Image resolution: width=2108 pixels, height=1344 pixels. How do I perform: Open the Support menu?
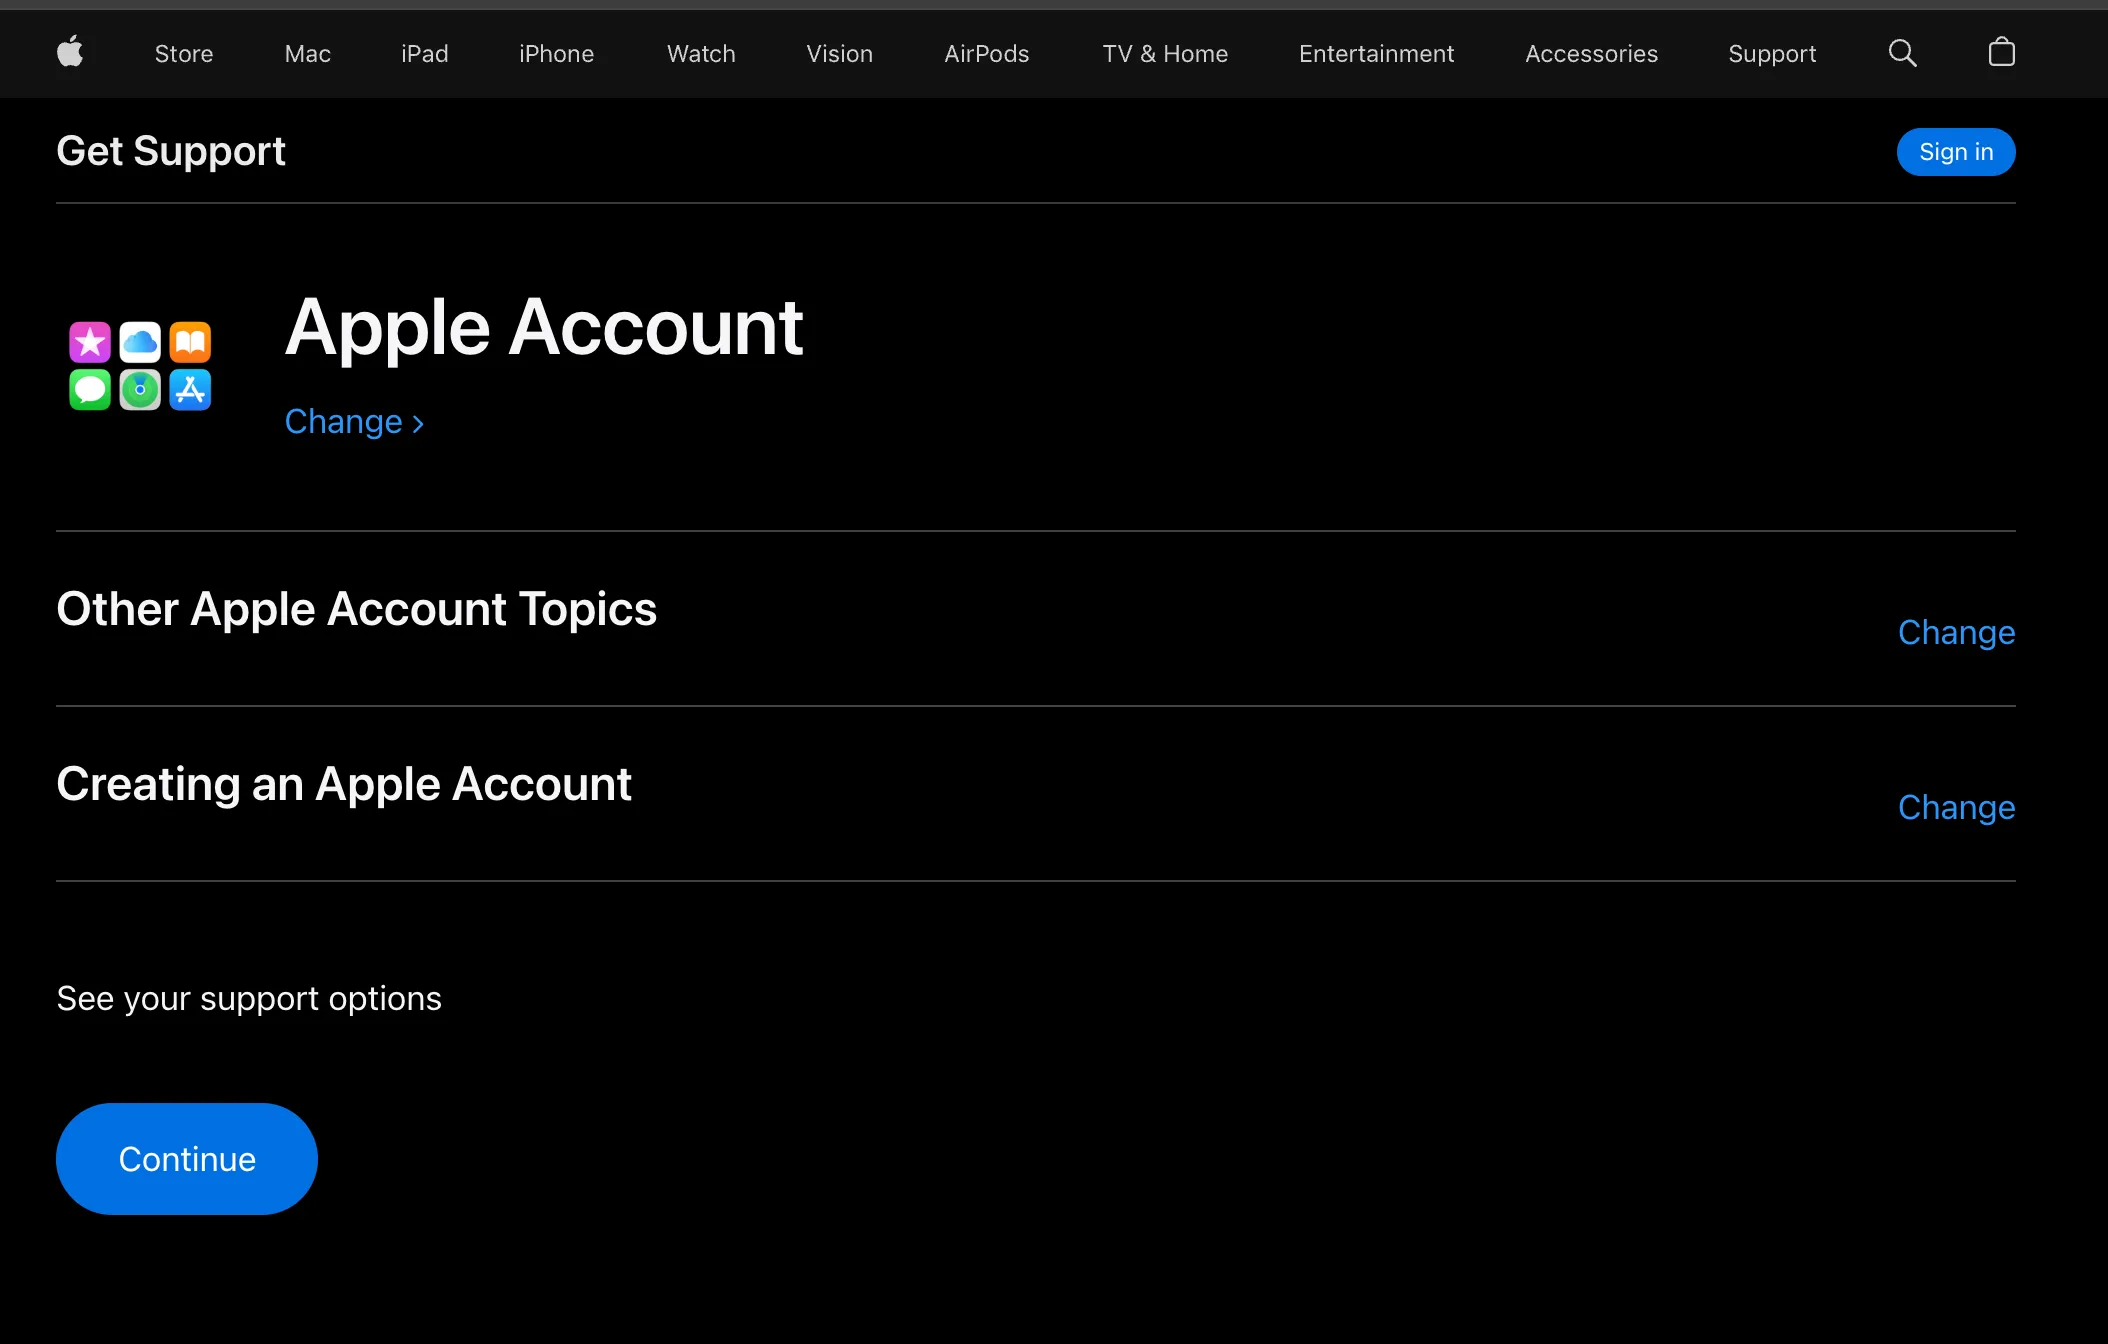coord(1772,54)
